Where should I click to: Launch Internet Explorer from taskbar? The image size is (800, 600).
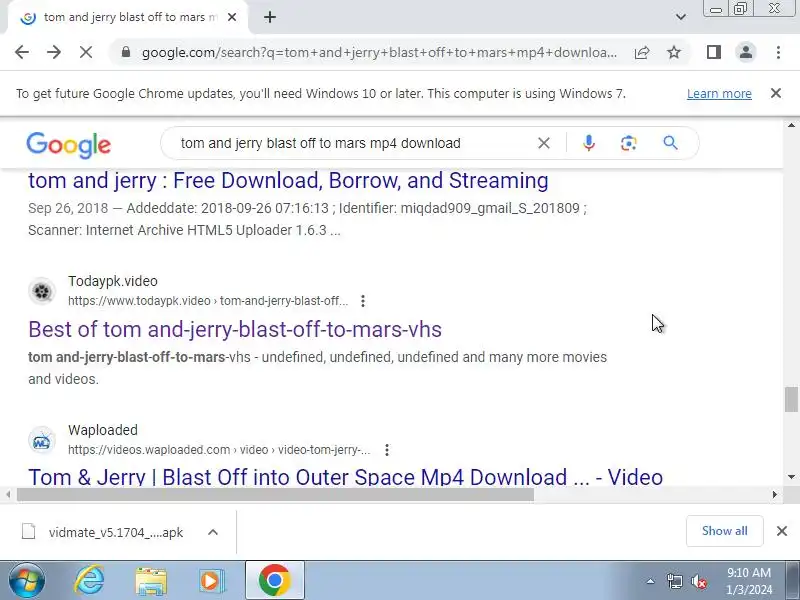tap(89, 580)
